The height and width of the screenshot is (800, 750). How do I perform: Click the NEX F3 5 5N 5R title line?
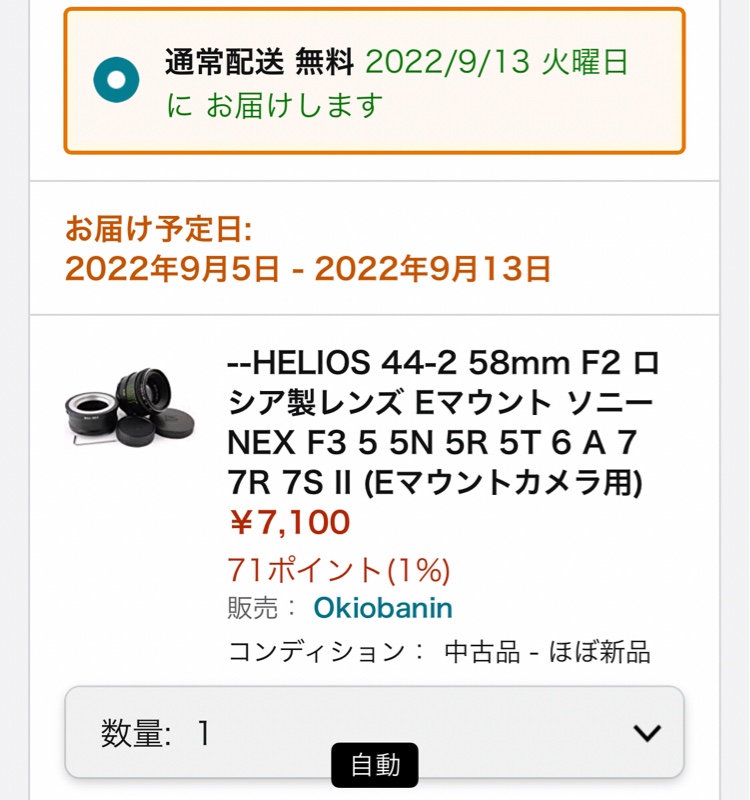[432, 442]
